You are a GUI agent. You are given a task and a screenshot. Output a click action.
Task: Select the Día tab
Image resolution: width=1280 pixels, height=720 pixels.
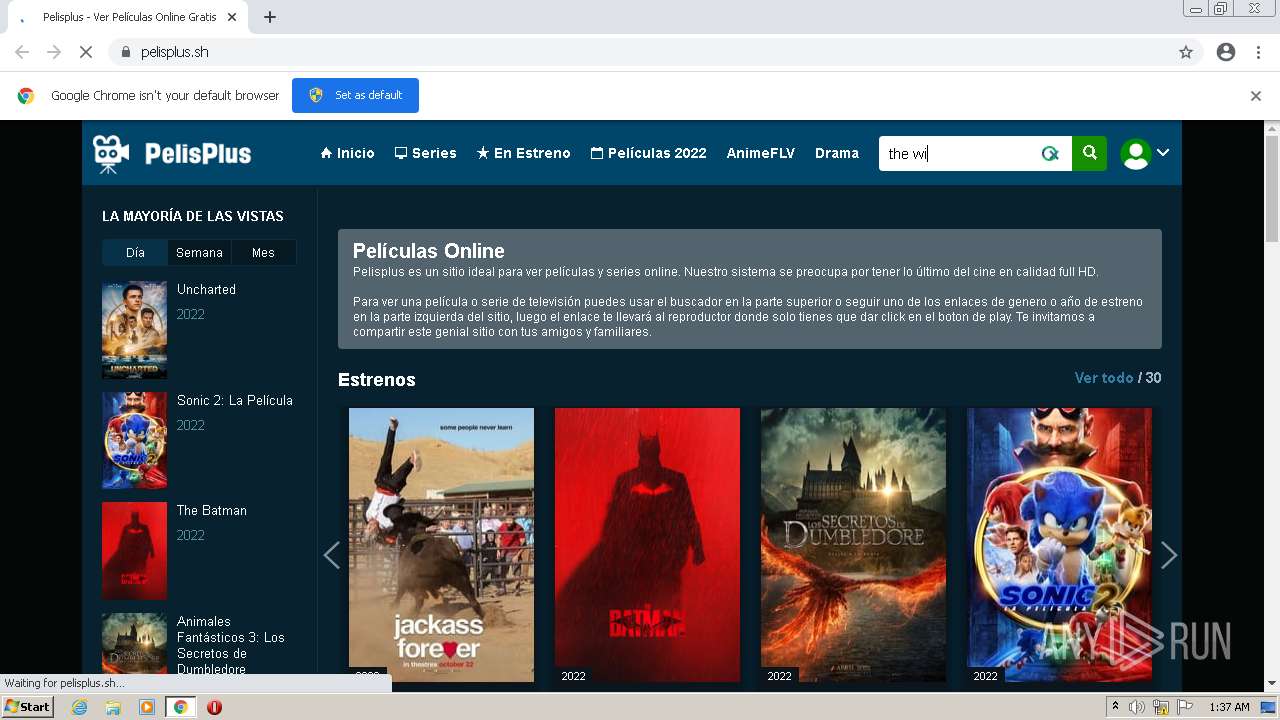pyautogui.click(x=135, y=252)
